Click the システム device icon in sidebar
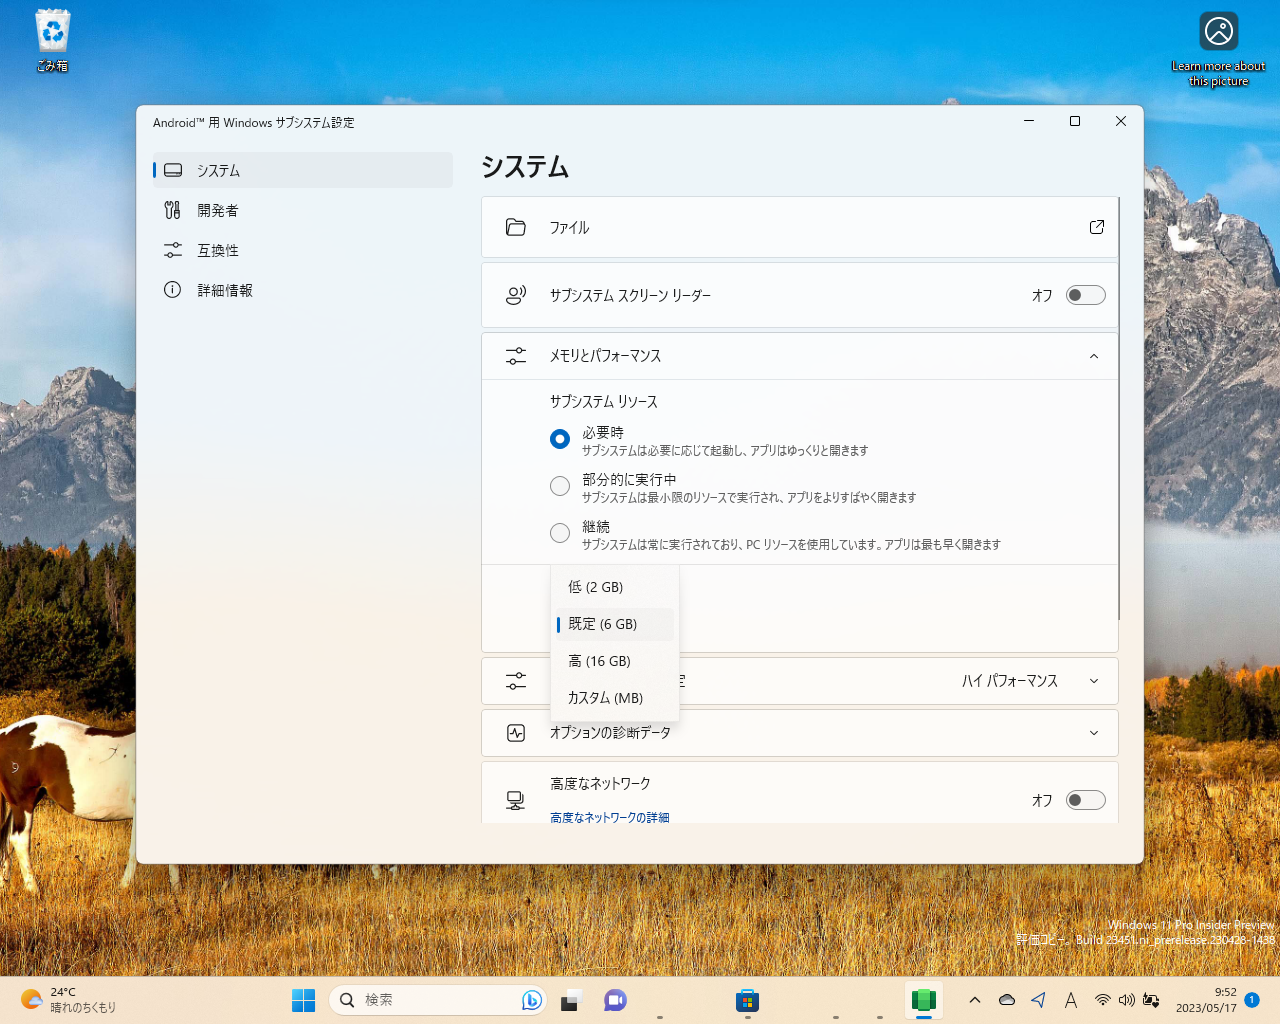 point(173,170)
